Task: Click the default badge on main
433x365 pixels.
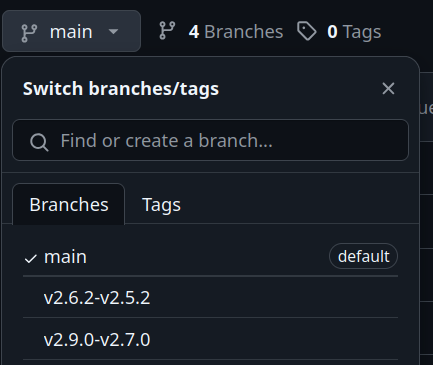Action: coord(363,256)
